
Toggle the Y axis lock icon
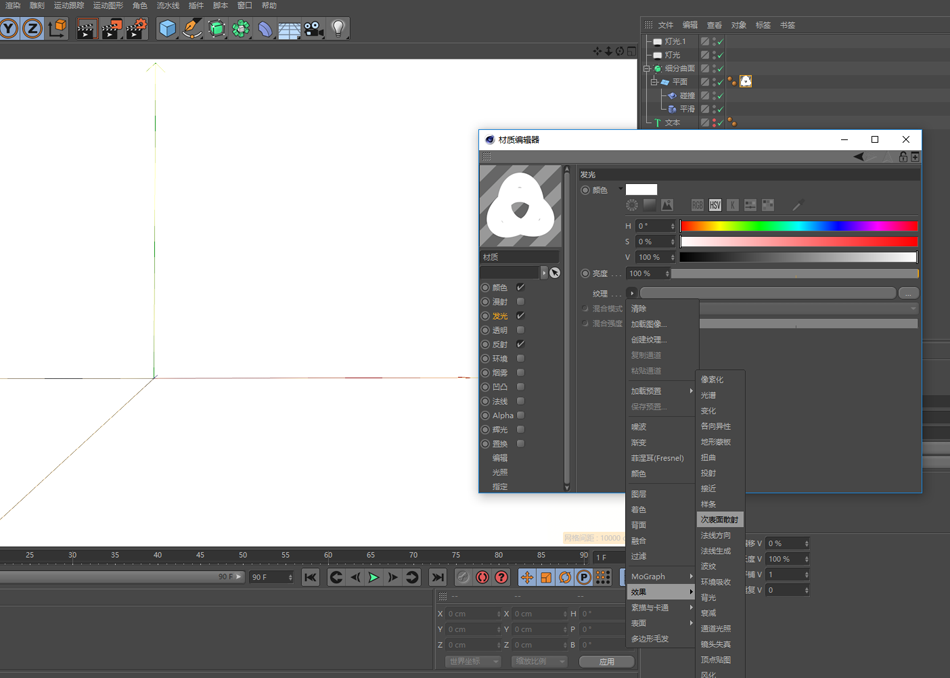tap(9, 28)
